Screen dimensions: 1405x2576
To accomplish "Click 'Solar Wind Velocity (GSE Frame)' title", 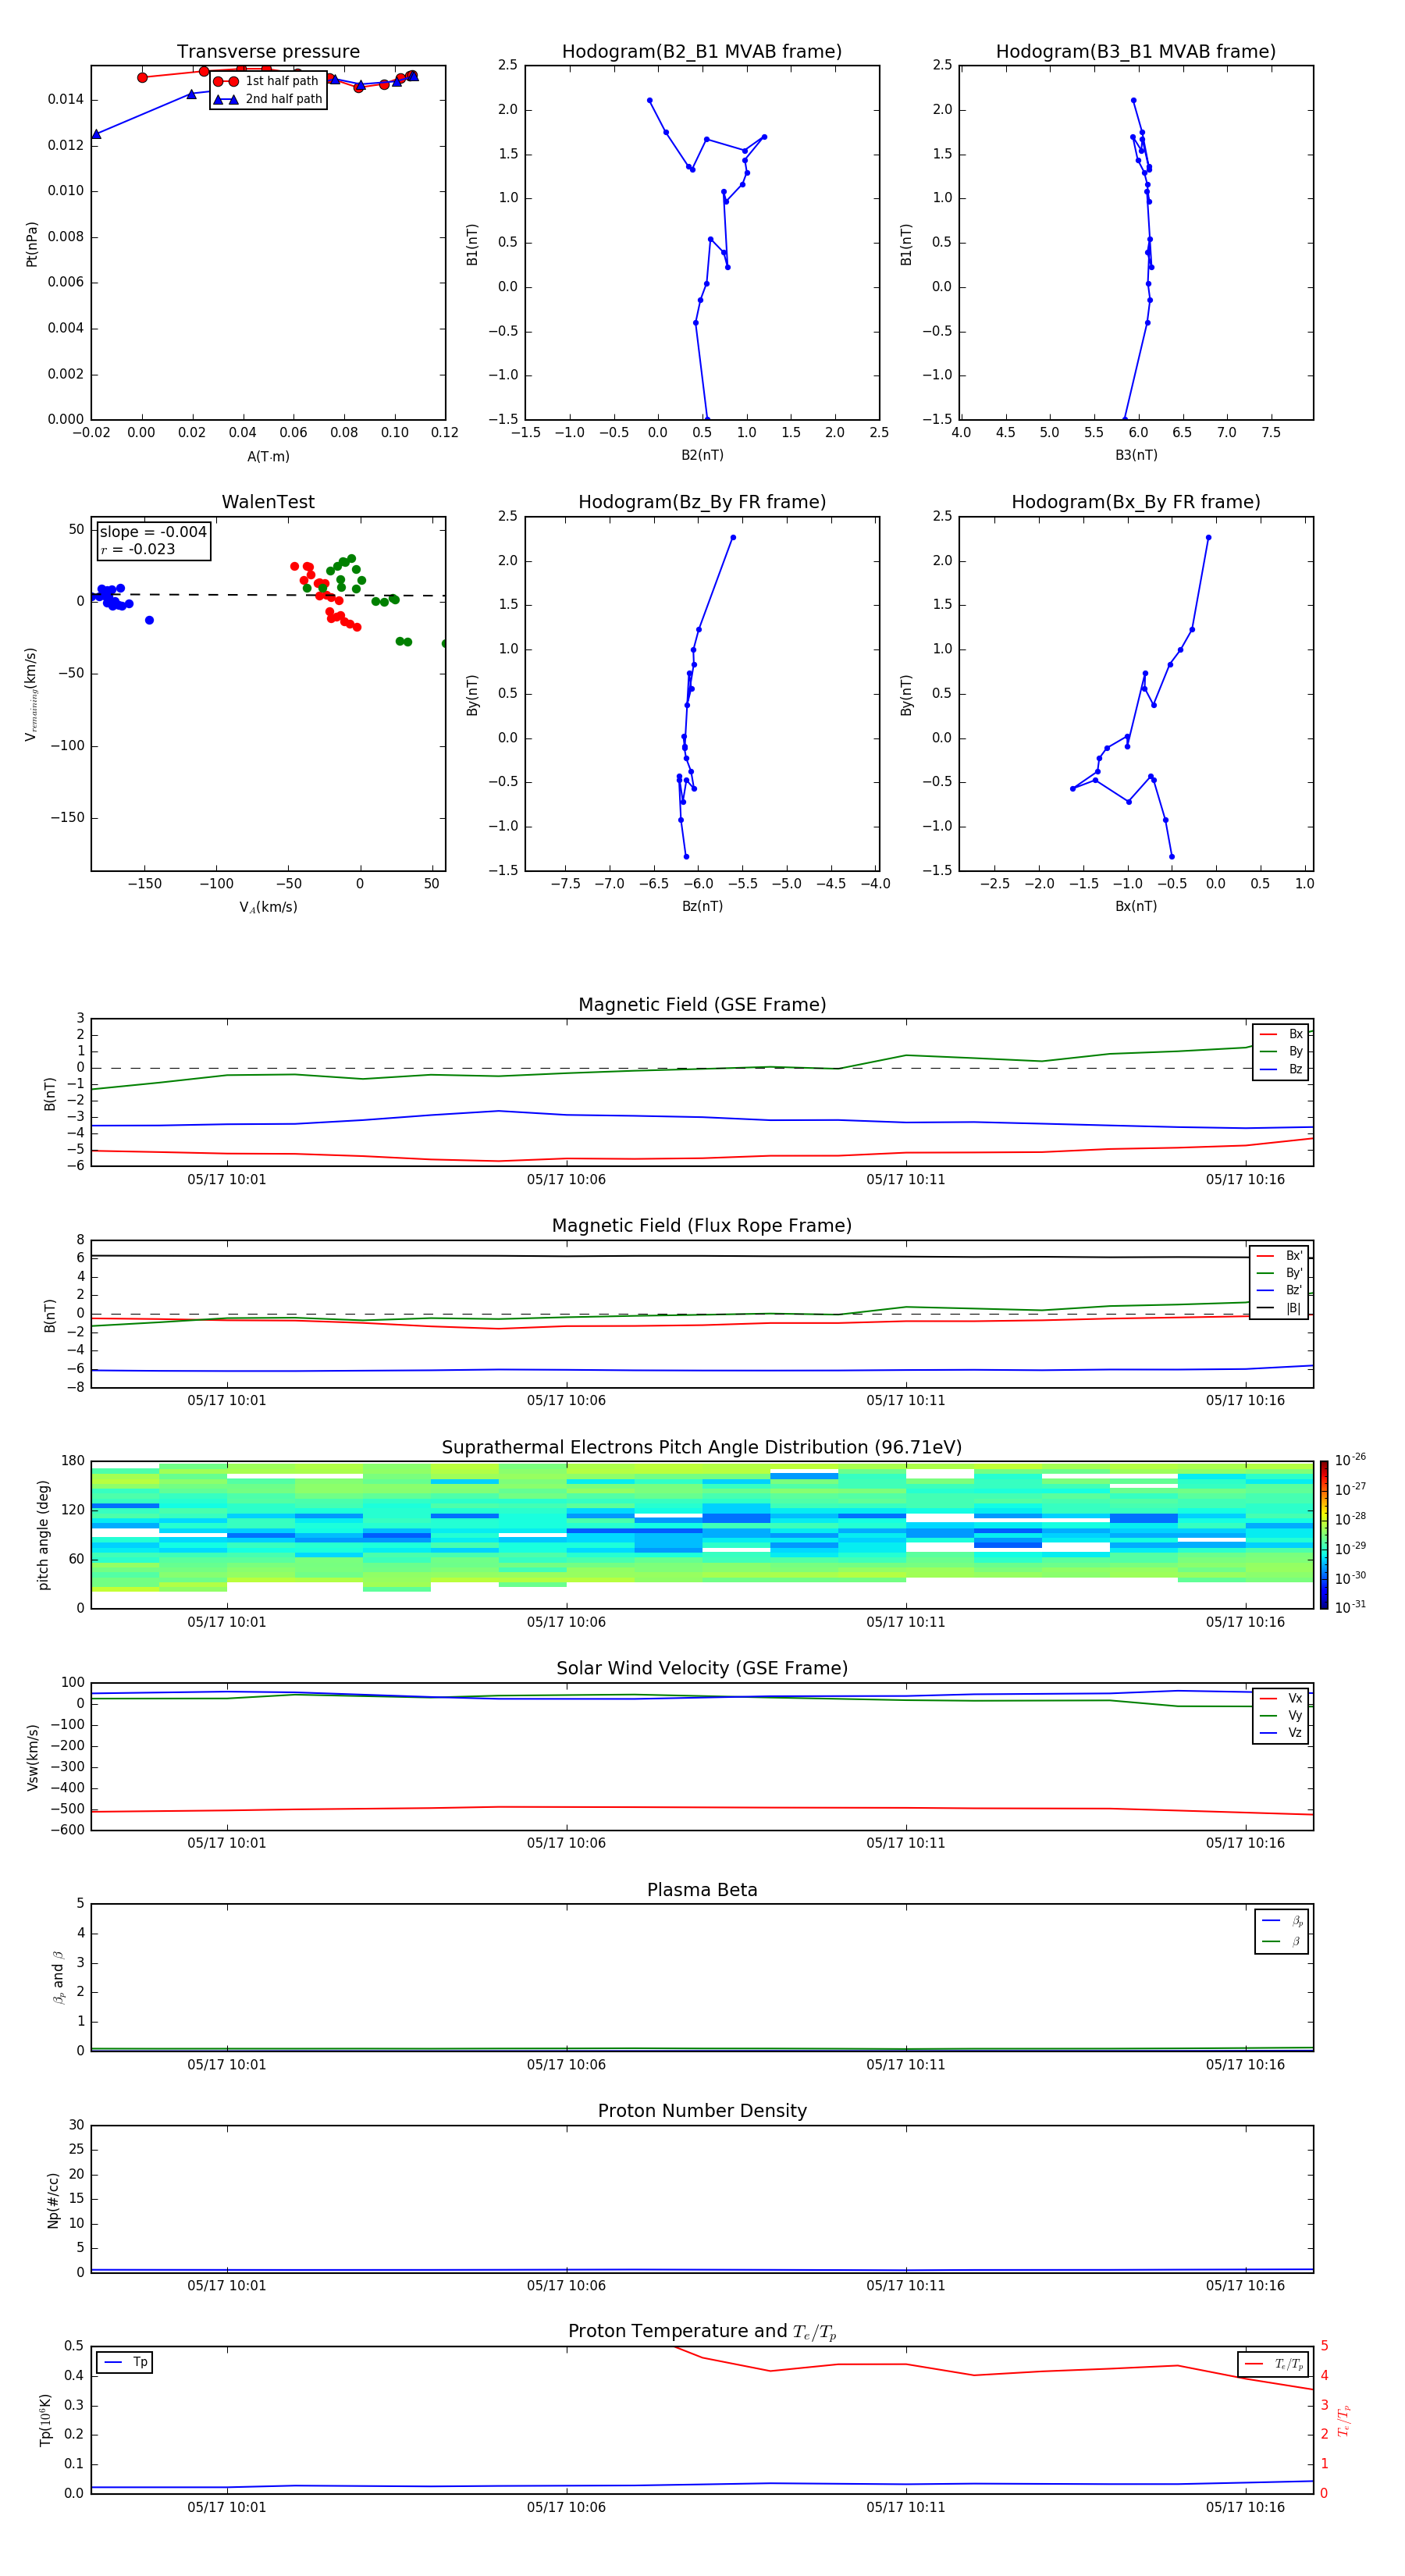I will (702, 1668).
